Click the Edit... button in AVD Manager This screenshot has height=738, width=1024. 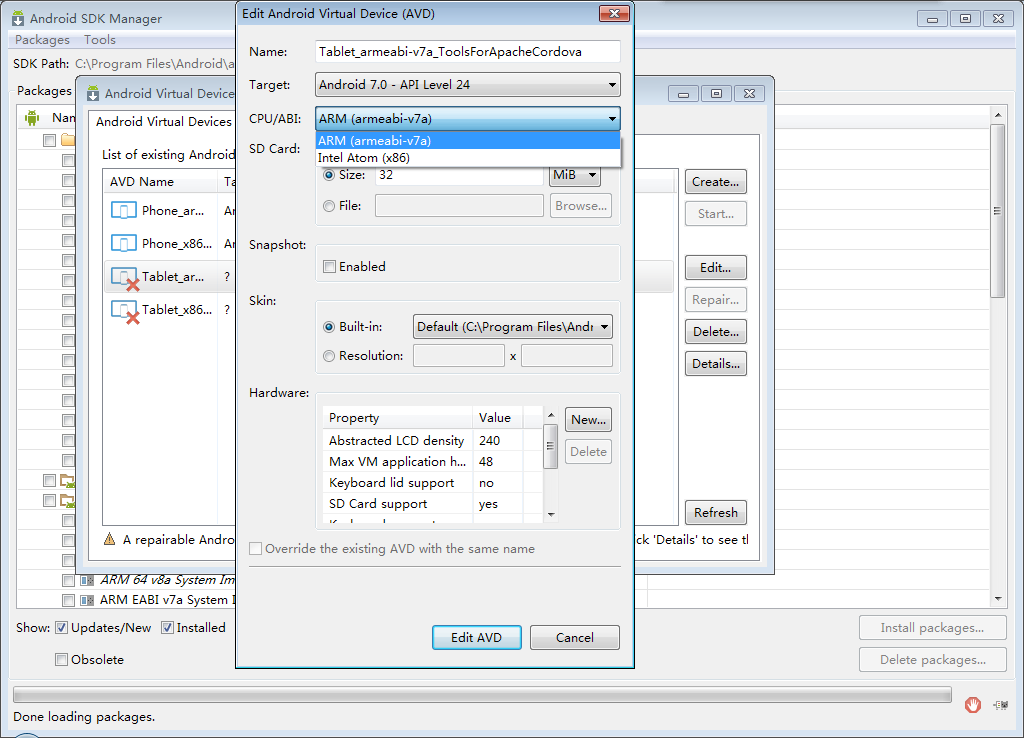716,268
